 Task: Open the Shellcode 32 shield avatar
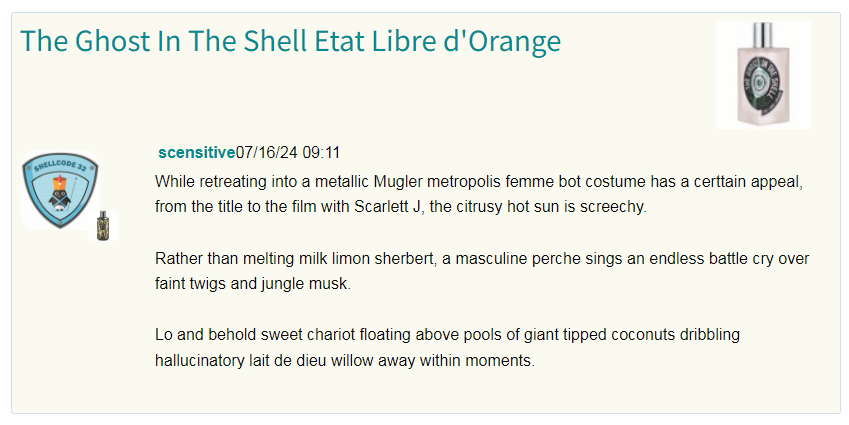pyautogui.click(x=59, y=191)
